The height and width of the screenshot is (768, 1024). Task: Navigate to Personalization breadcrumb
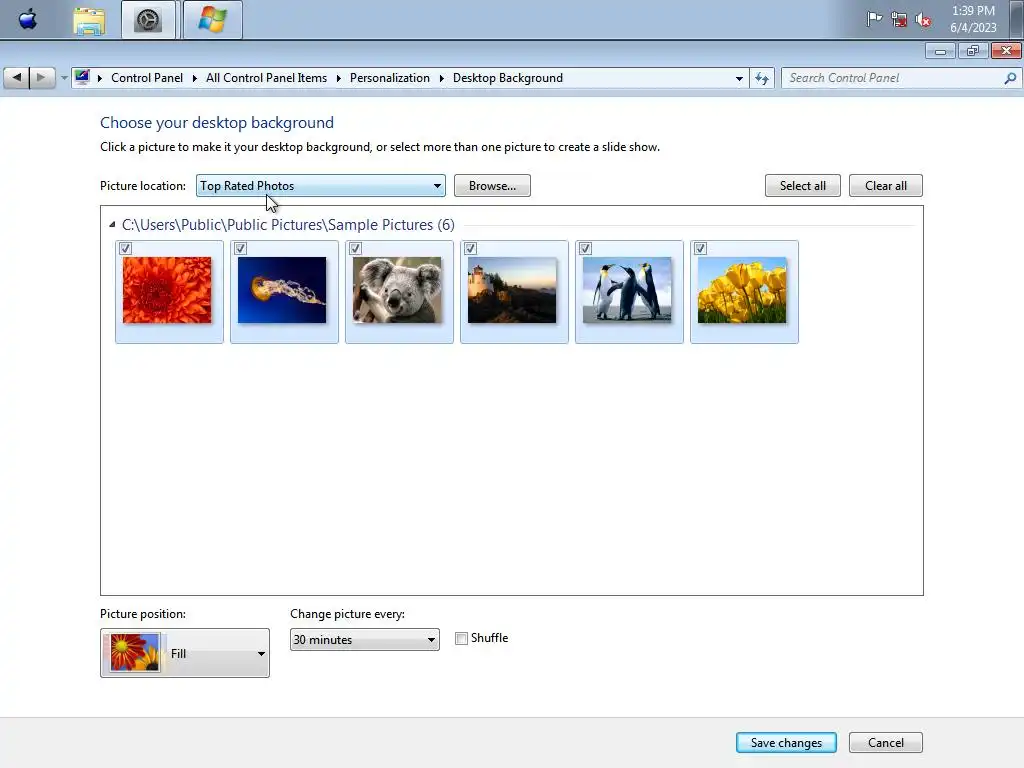(x=390, y=78)
